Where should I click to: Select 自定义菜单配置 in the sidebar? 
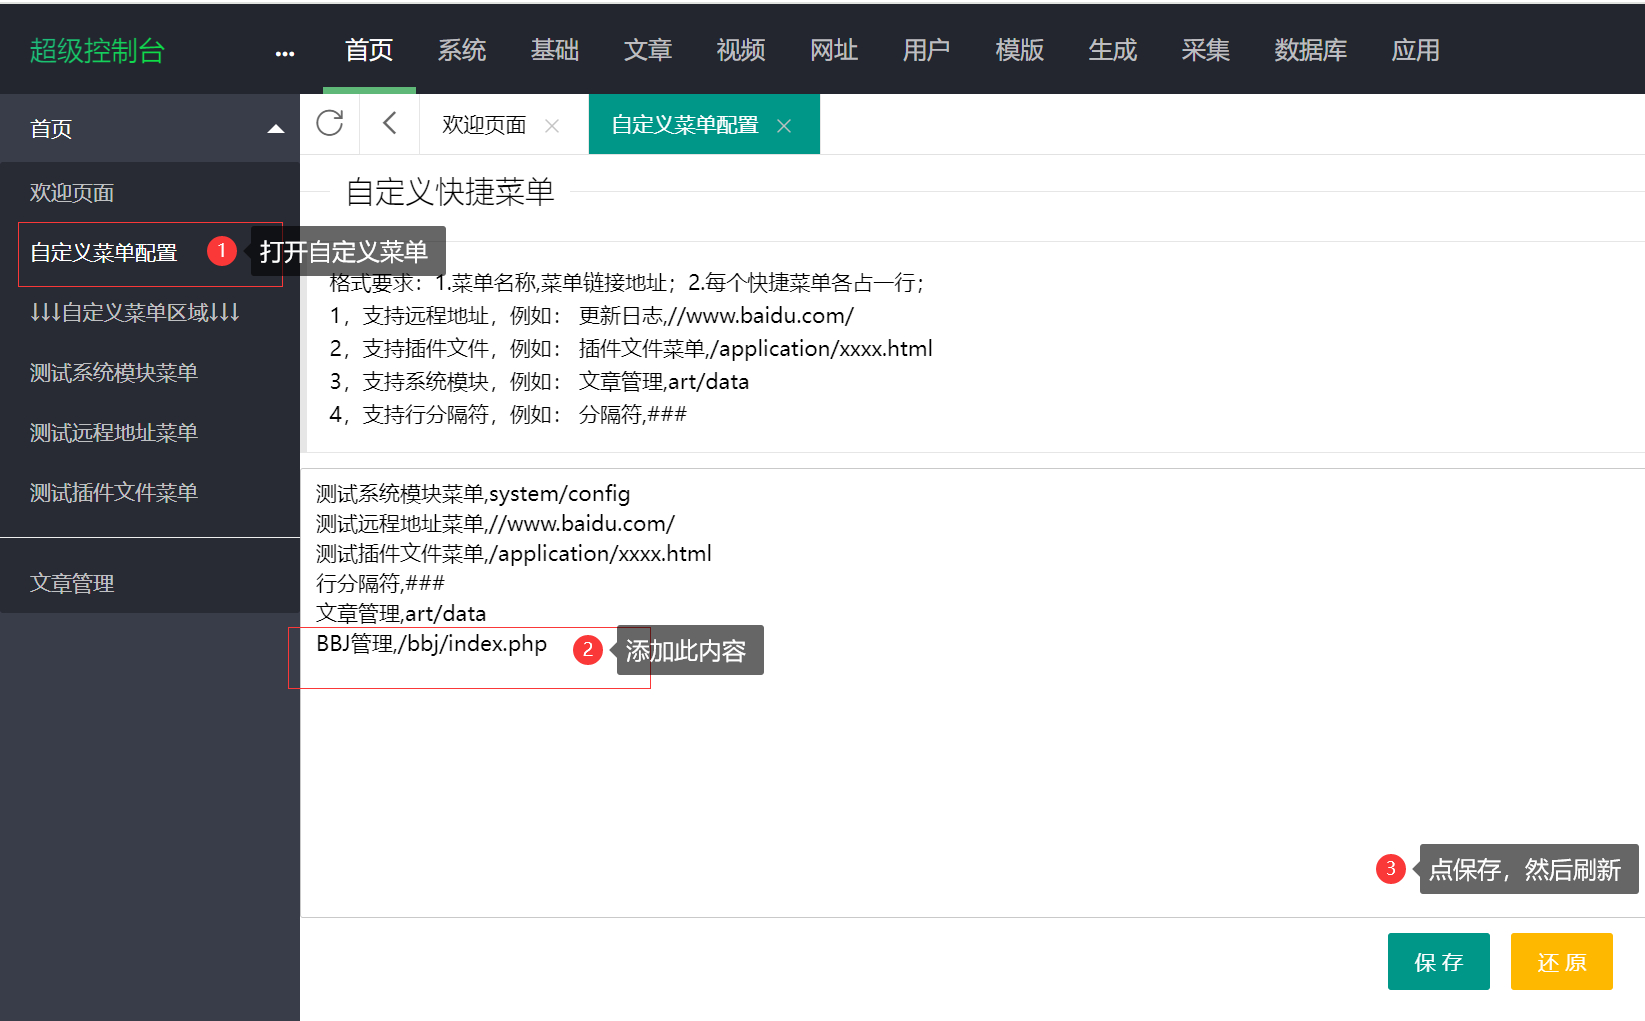click(103, 253)
